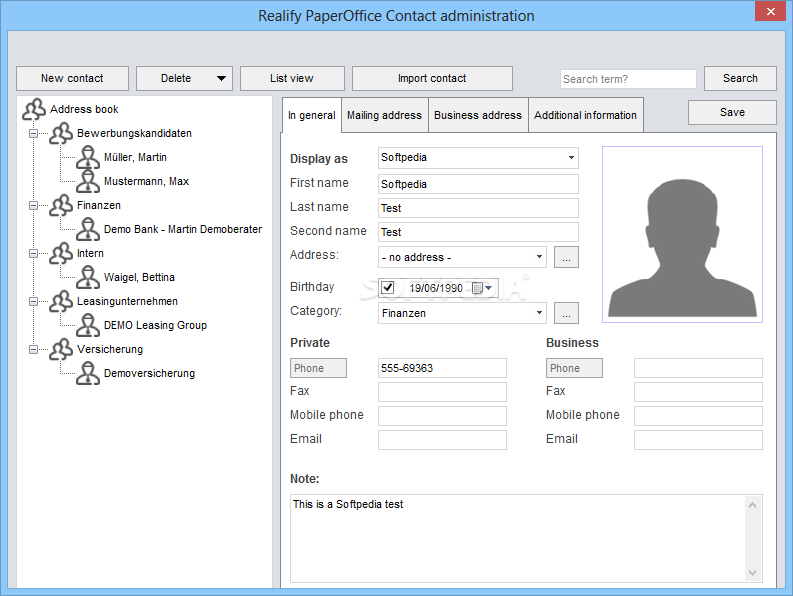The height and width of the screenshot is (596, 793).
Task: Select Demoversicherung contact
Action: [x=149, y=373]
